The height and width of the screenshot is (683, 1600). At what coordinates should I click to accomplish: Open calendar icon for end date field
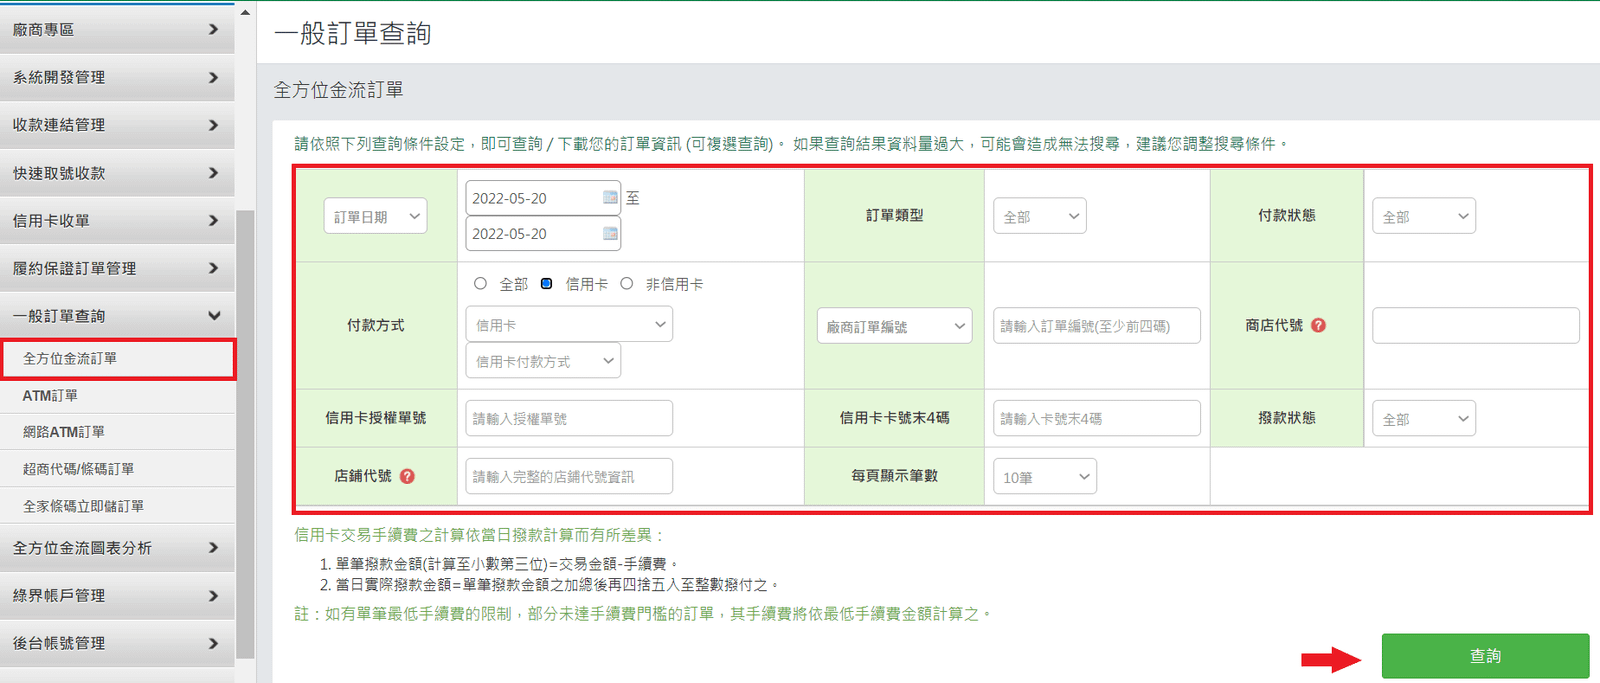(610, 233)
